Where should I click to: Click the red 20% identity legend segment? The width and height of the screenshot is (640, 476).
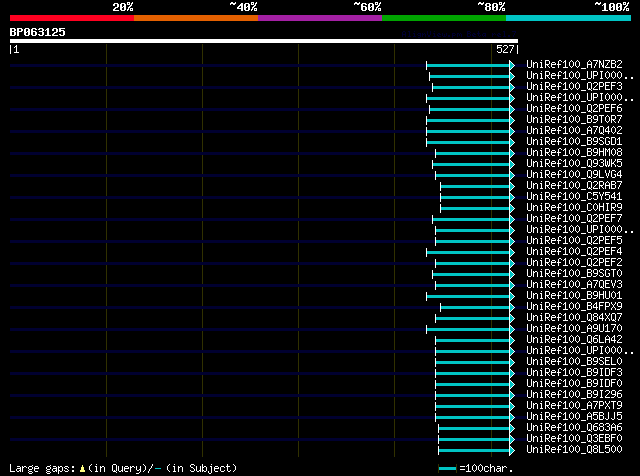click(72, 18)
